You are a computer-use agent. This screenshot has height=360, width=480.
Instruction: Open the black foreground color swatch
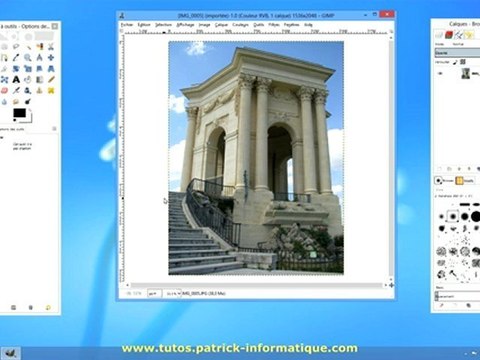(x=19, y=113)
